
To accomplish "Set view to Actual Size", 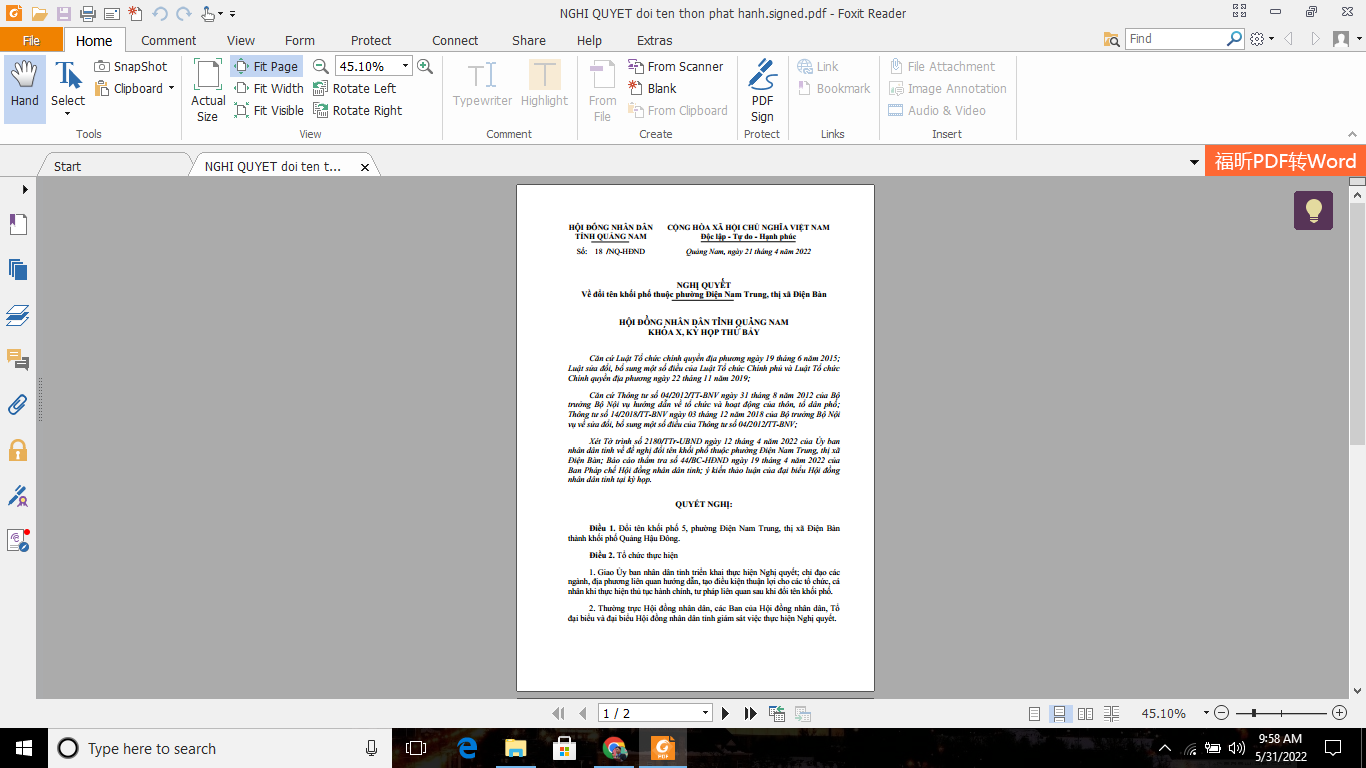I will [x=208, y=89].
